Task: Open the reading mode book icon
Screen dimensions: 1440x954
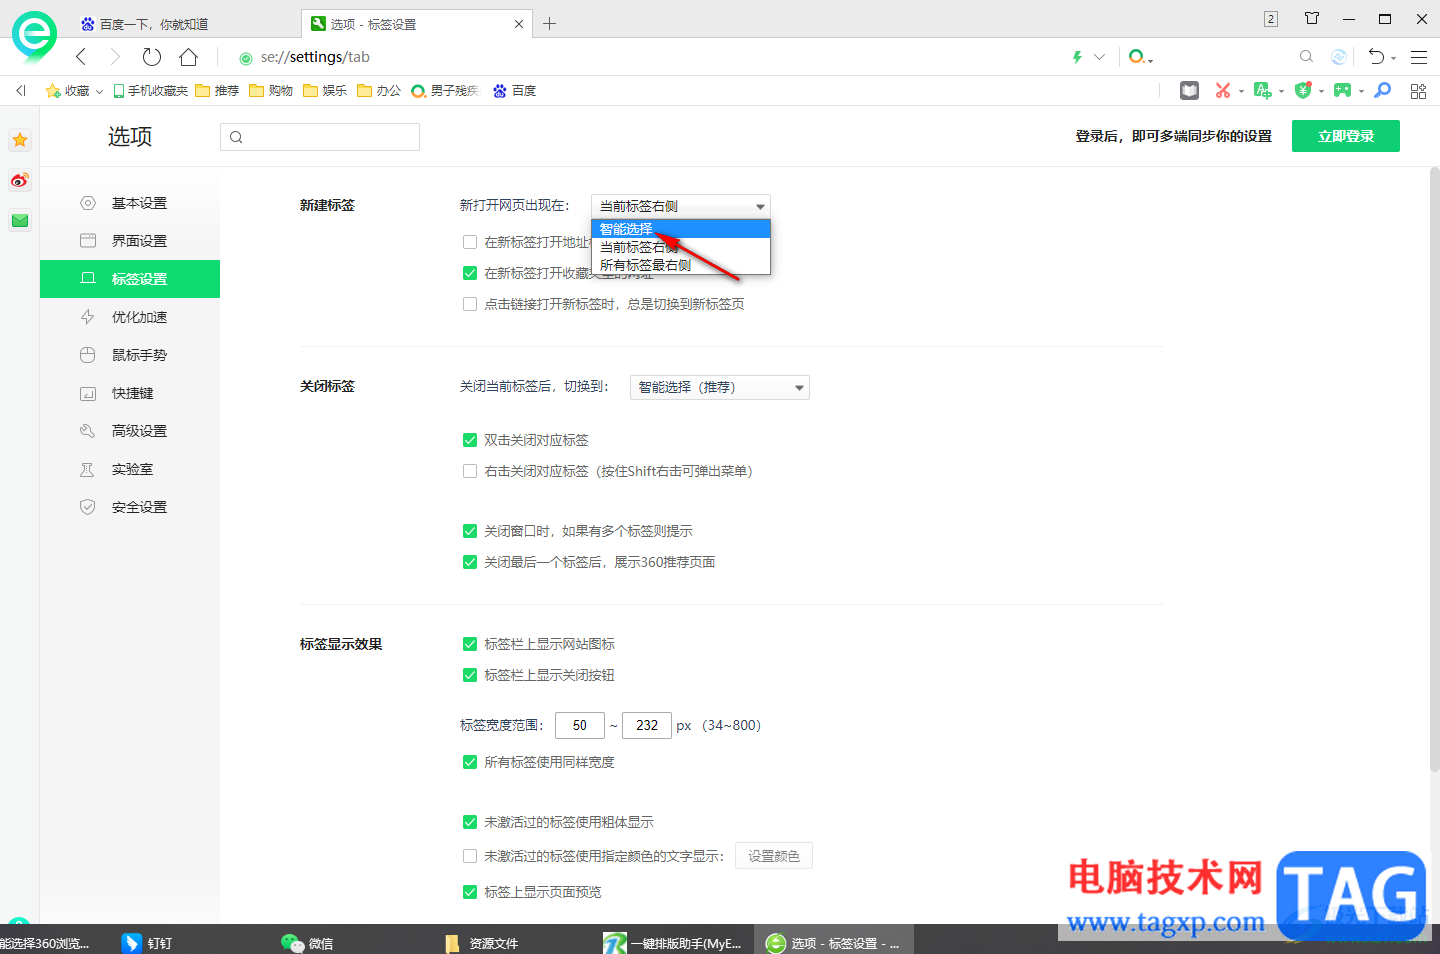Action: click(1189, 90)
